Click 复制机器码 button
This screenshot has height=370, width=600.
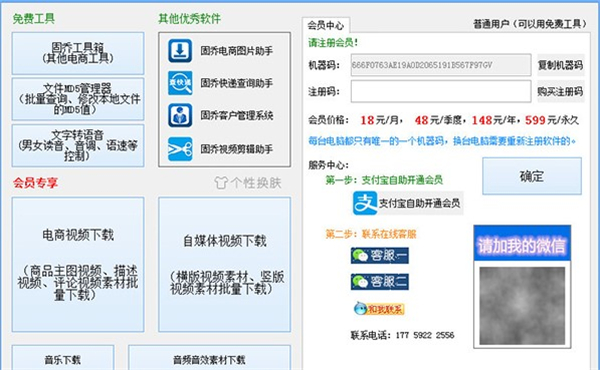pyautogui.click(x=561, y=65)
